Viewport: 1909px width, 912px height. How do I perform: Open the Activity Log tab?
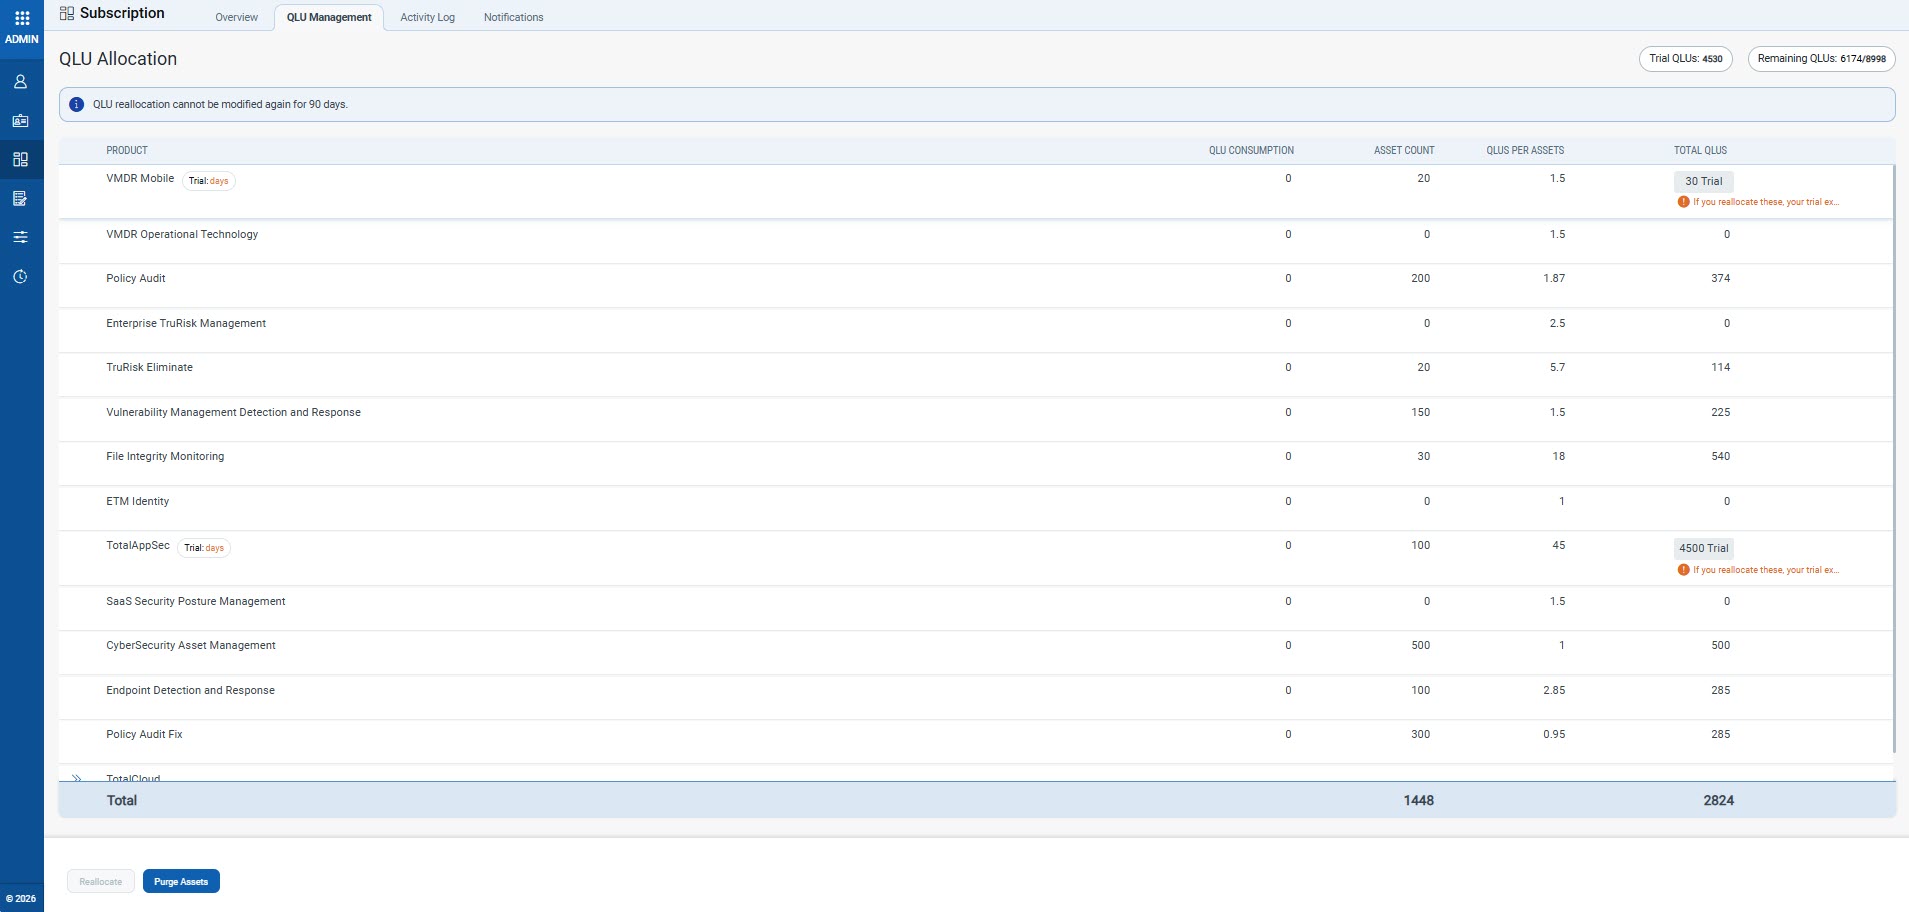pos(427,17)
